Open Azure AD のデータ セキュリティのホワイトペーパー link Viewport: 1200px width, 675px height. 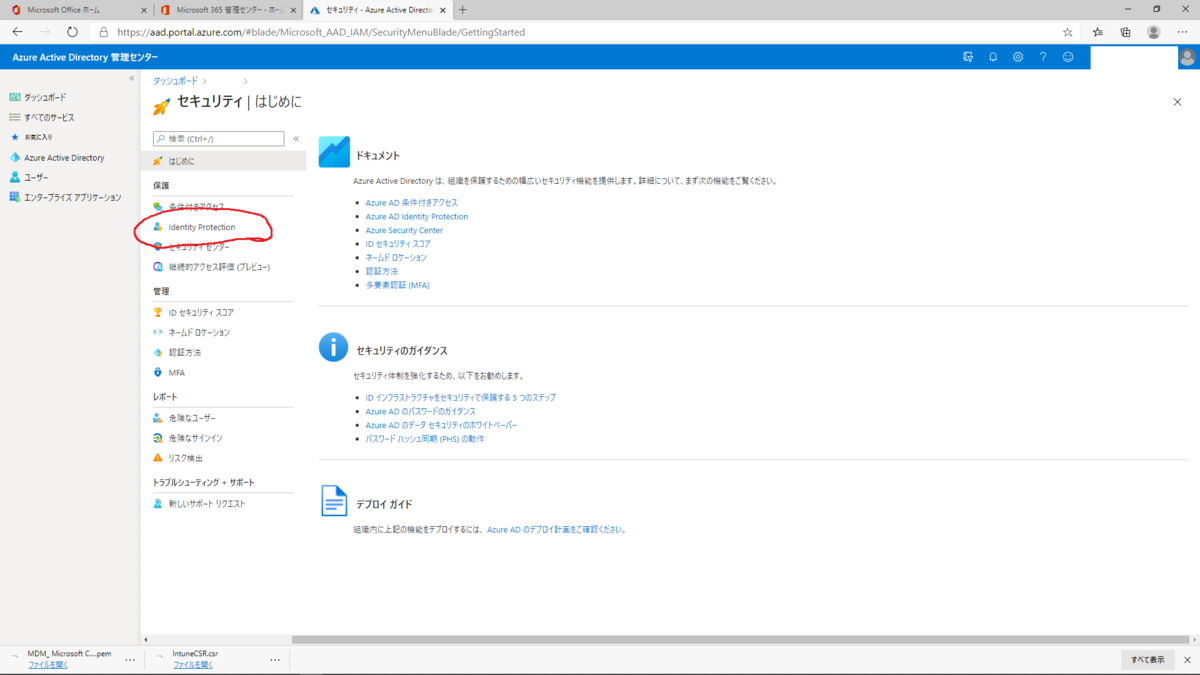pyautogui.click(x=441, y=425)
